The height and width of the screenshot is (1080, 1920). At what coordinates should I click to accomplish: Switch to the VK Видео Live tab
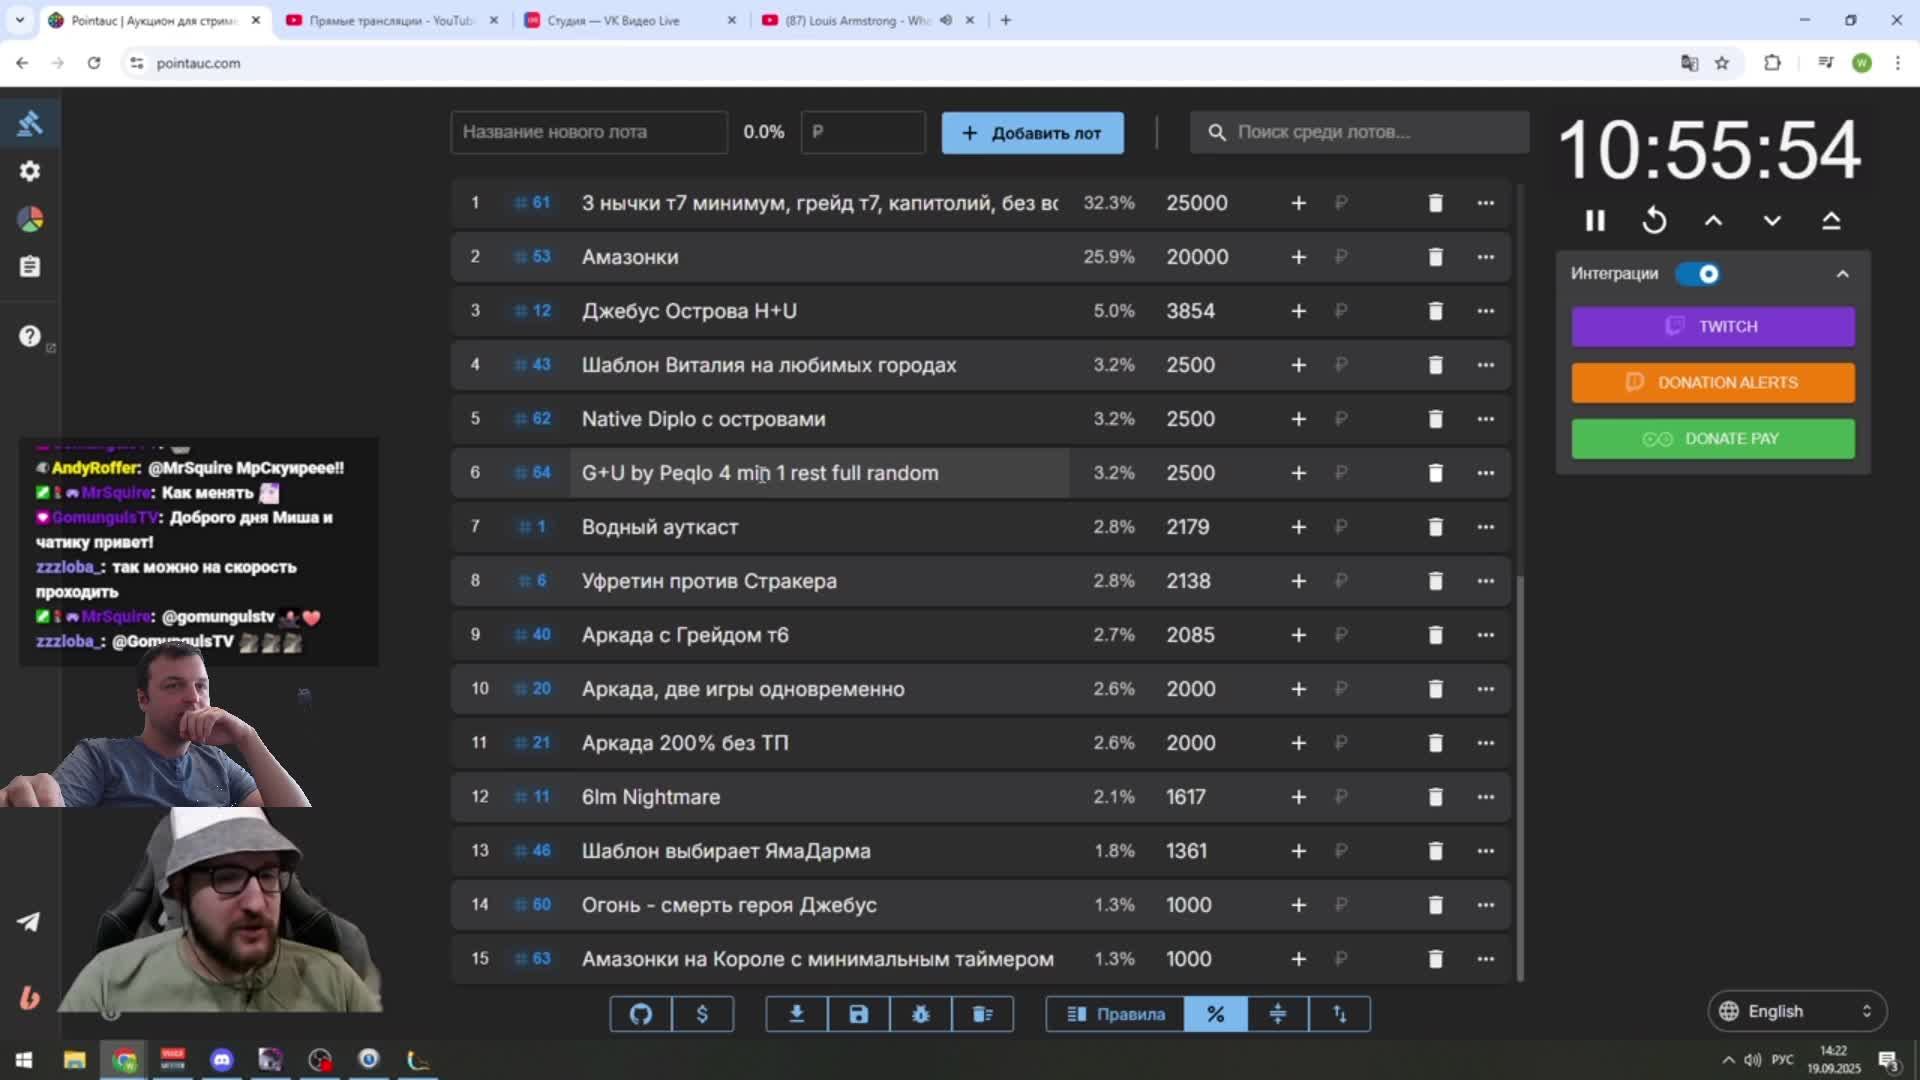614,20
